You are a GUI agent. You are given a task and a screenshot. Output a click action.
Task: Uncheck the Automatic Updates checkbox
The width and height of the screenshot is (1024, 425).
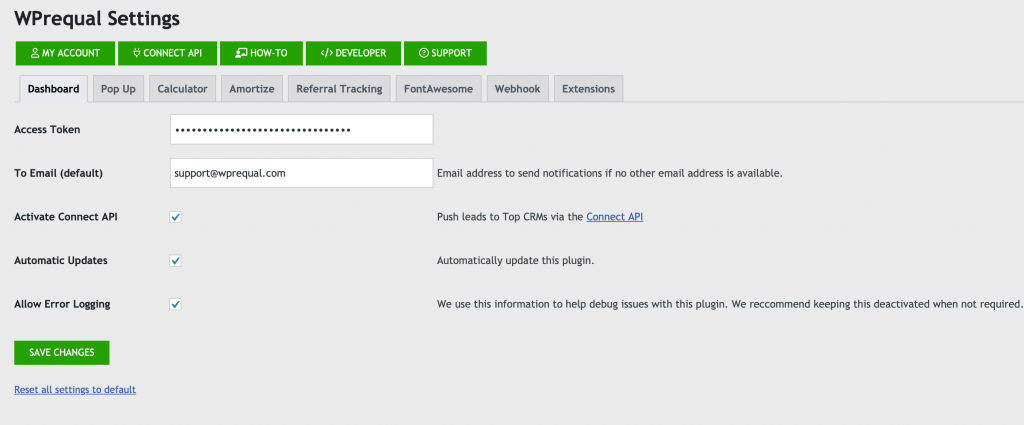pos(175,260)
